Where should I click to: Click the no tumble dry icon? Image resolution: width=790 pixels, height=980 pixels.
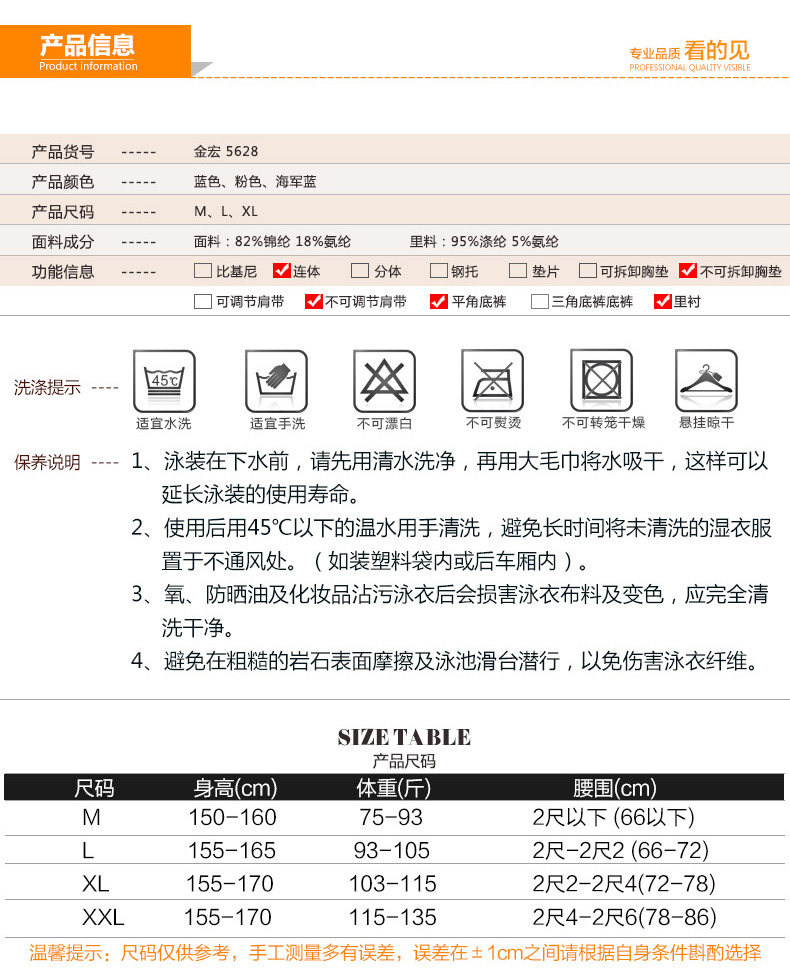click(601, 381)
